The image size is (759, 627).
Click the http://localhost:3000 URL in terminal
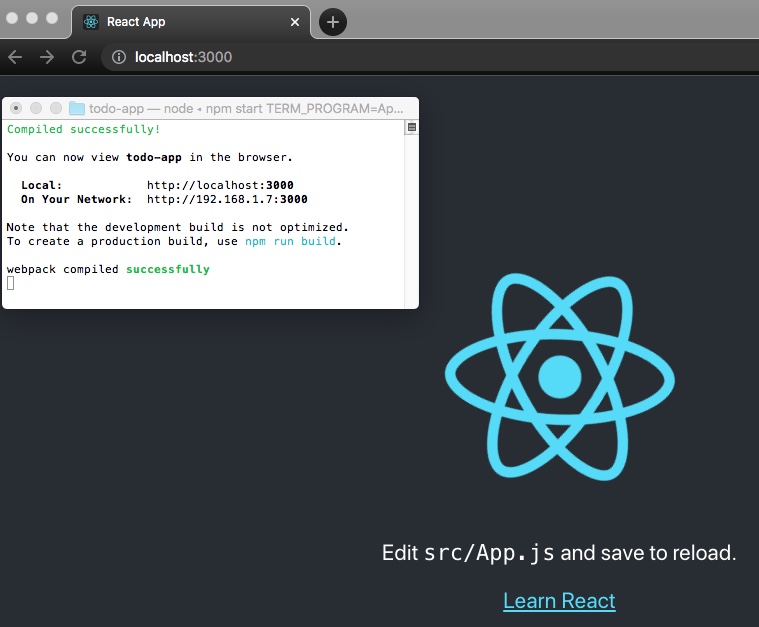[220, 185]
